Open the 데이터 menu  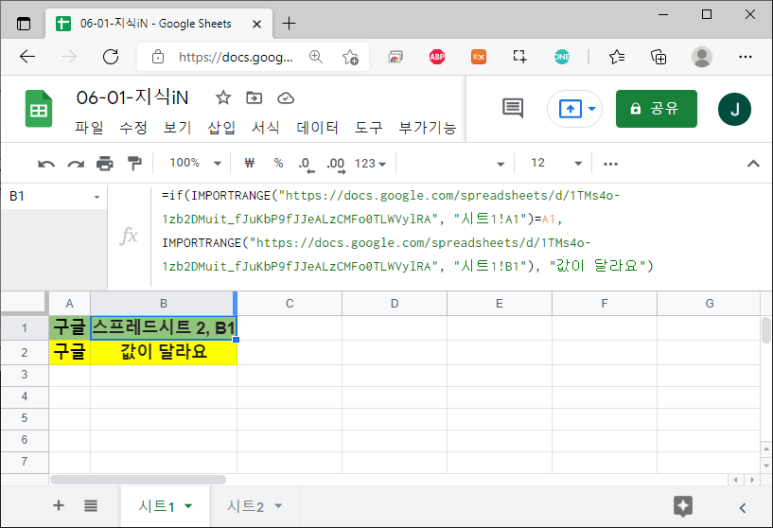(x=317, y=128)
